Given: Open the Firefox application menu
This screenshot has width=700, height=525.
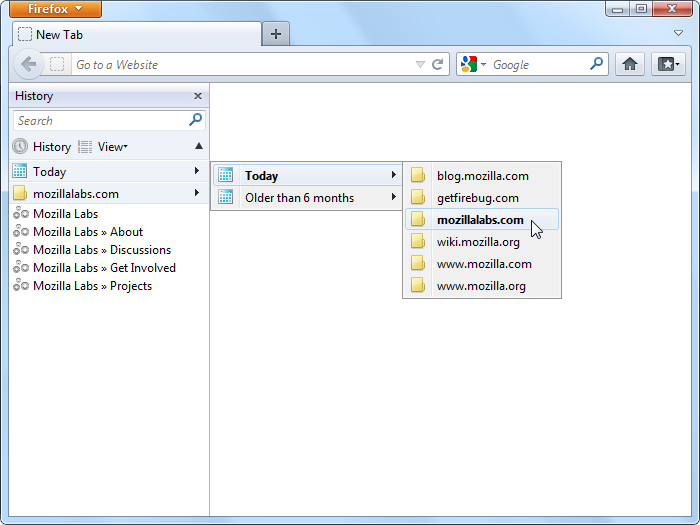Looking at the screenshot, I should click(55, 9).
